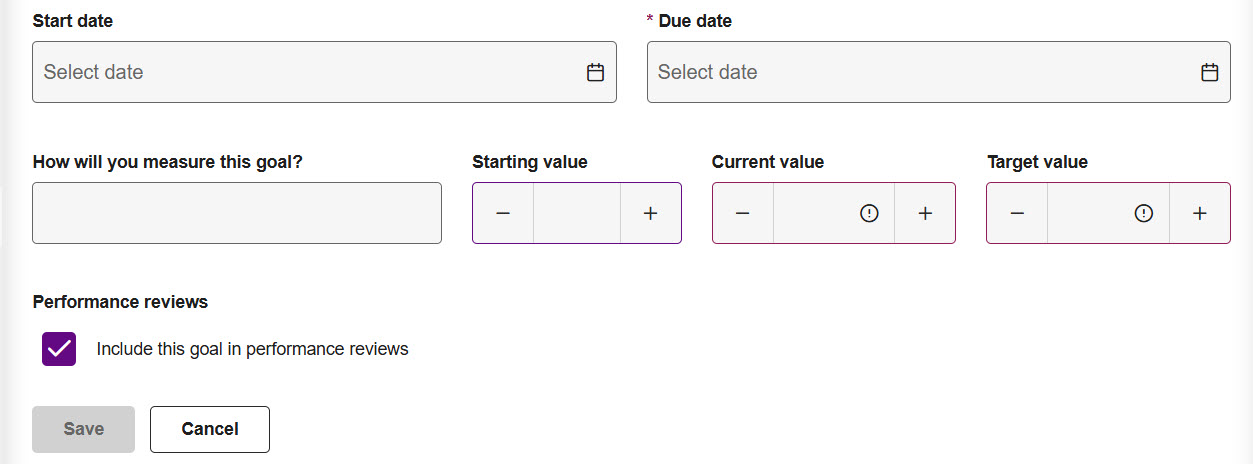Focus the Due date field
The width and height of the screenshot is (1253, 464).
coord(915,72)
